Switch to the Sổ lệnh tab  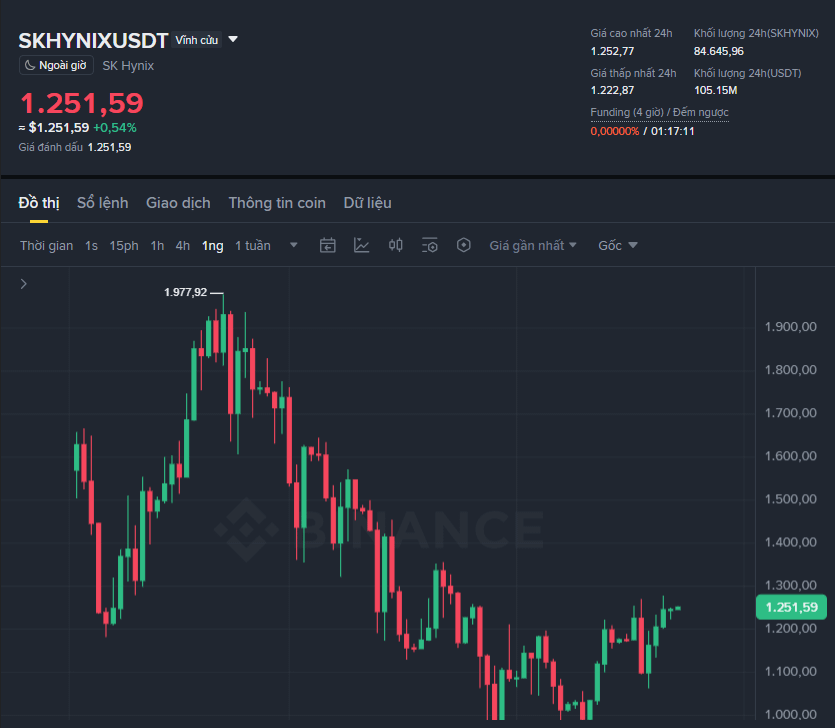(x=103, y=203)
